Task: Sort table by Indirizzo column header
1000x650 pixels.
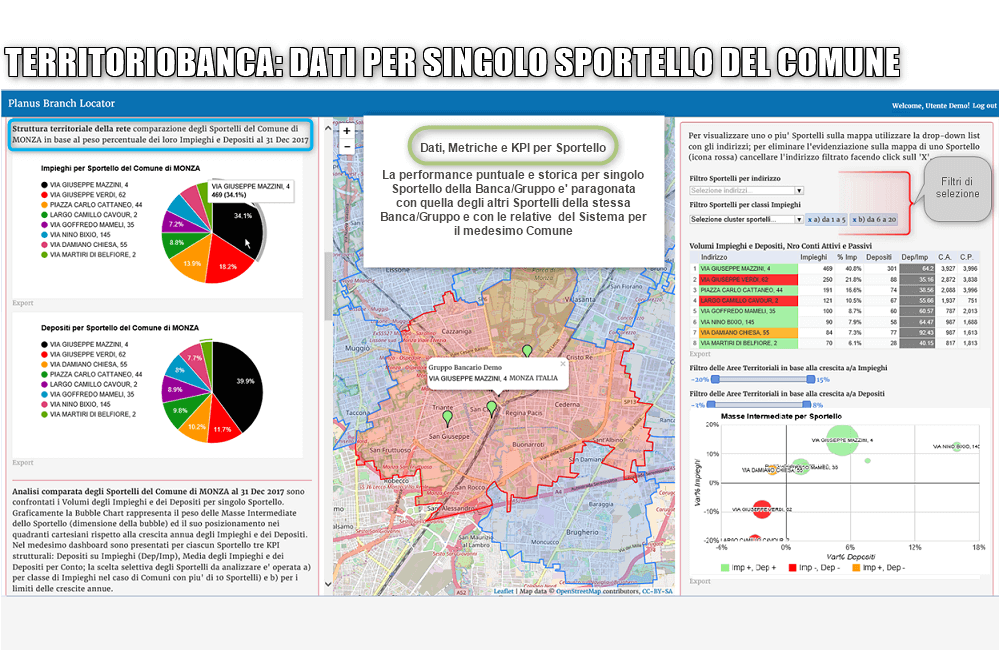Action: coord(714,257)
